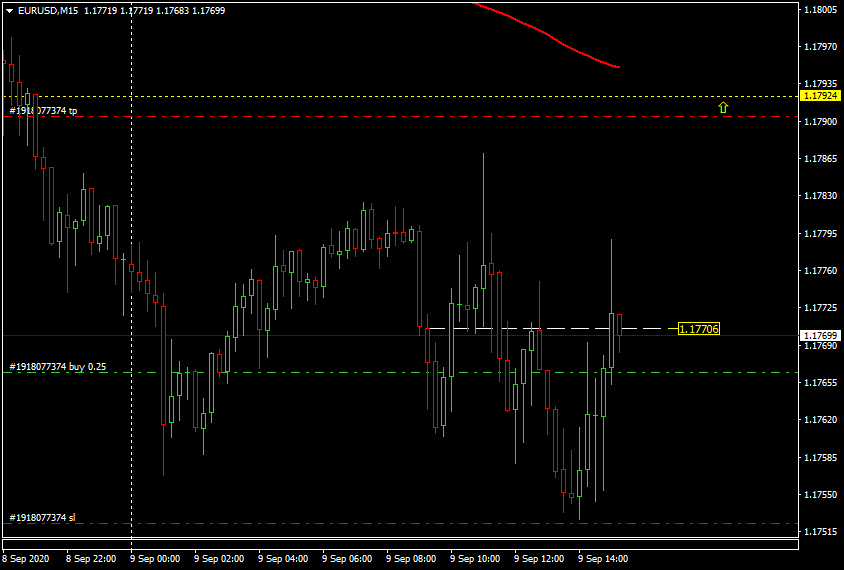Screen dimensions: 844x570
Task: Click the triangle before EURUSD,M15 title
Action: tap(9, 11)
